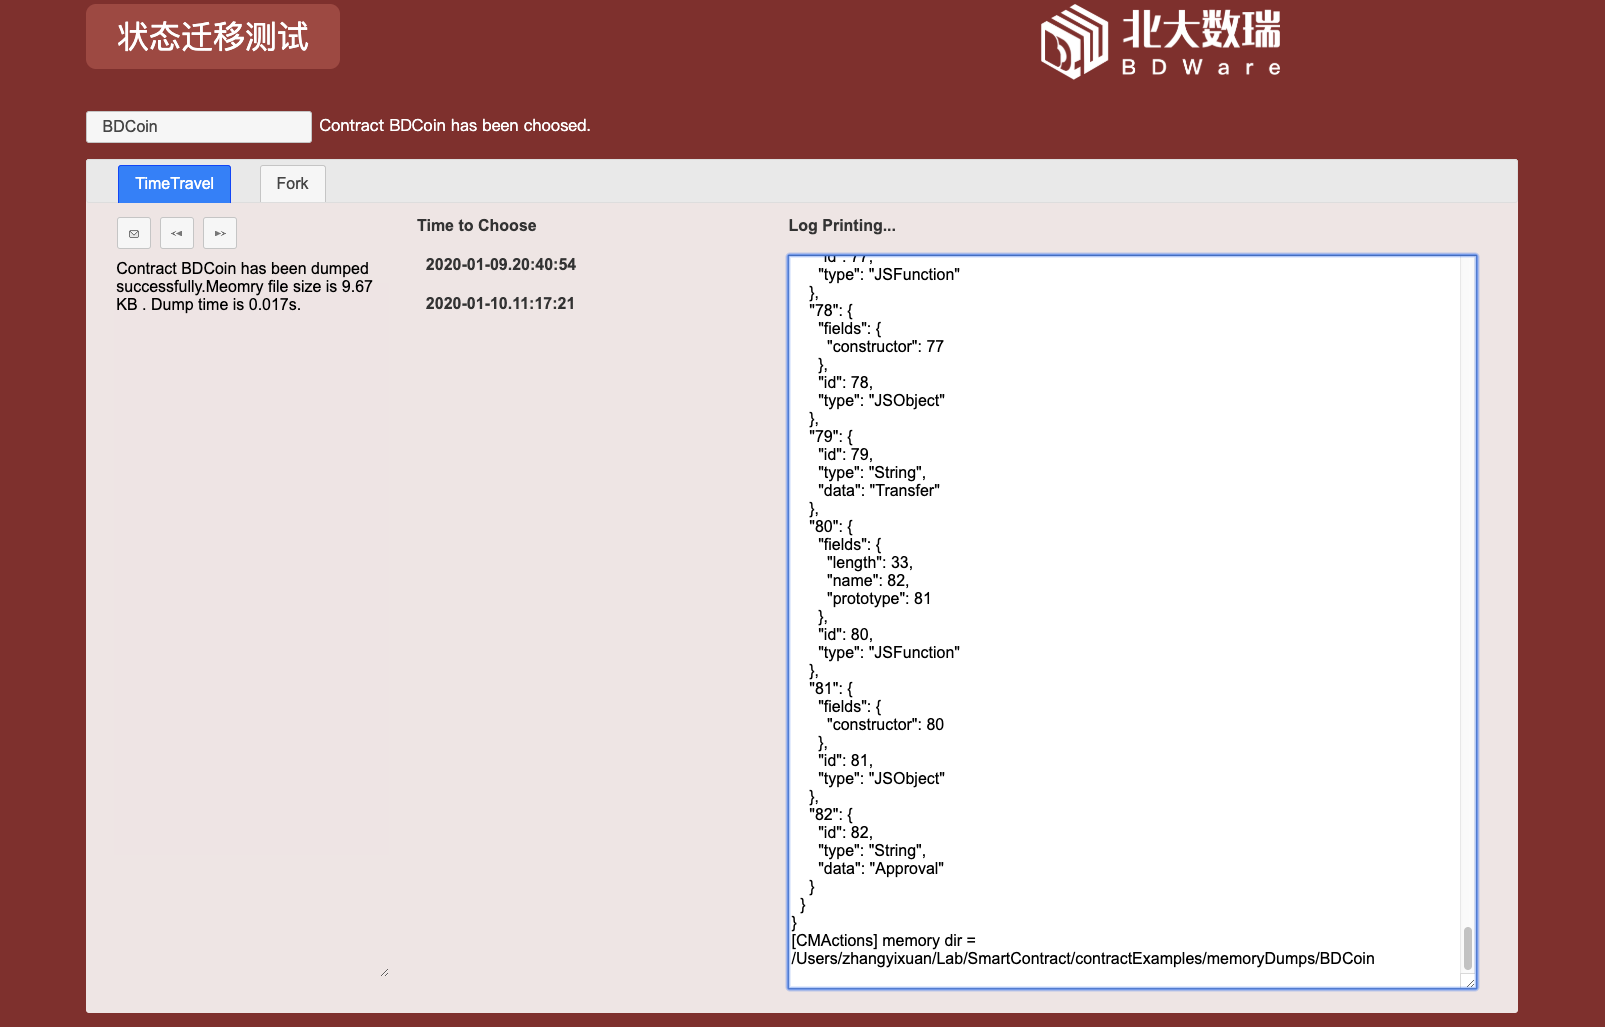The height and width of the screenshot is (1027, 1605).
Task: Click the memoryDumps/BDCoin path line in log
Action: point(1082,959)
